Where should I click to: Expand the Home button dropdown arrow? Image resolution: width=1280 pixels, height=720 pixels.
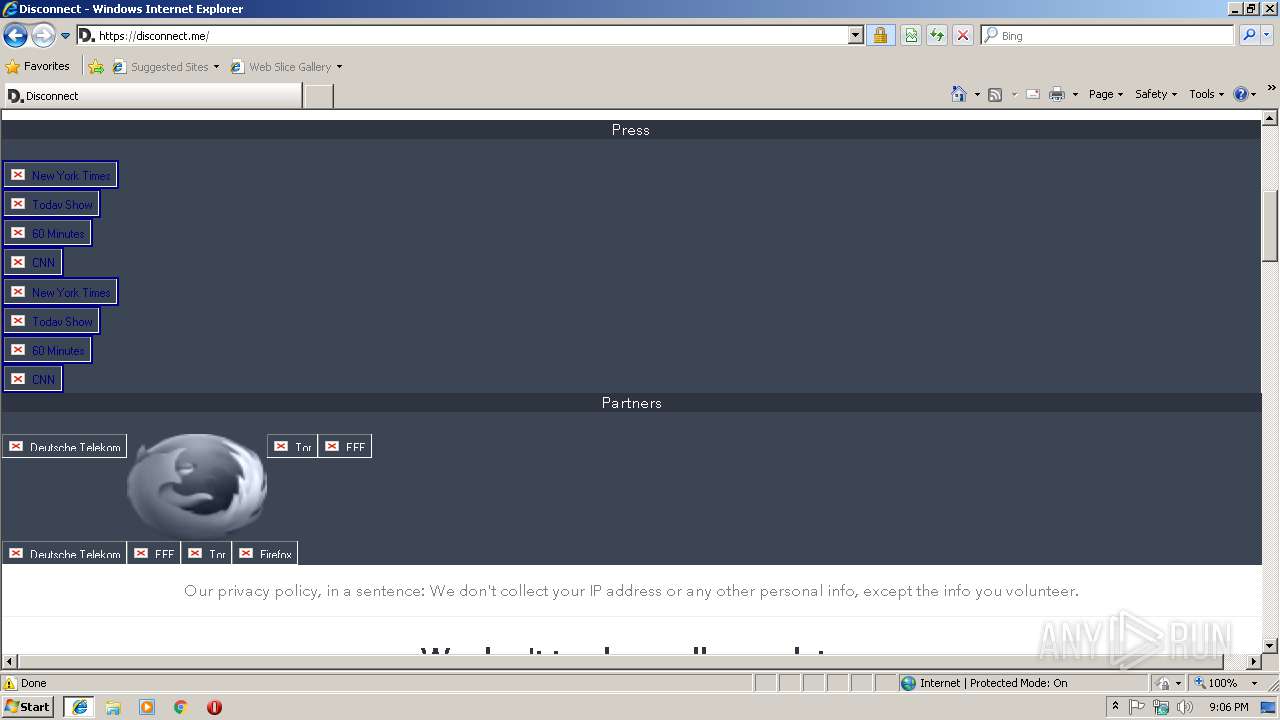pos(977,94)
